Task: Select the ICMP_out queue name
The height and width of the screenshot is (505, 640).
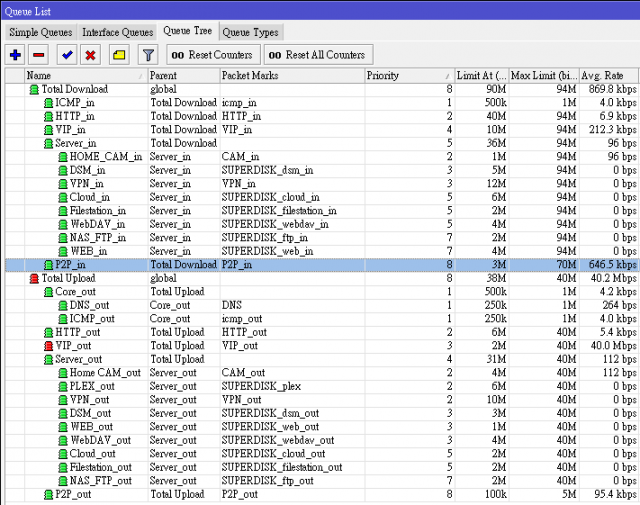Action: click(92, 318)
